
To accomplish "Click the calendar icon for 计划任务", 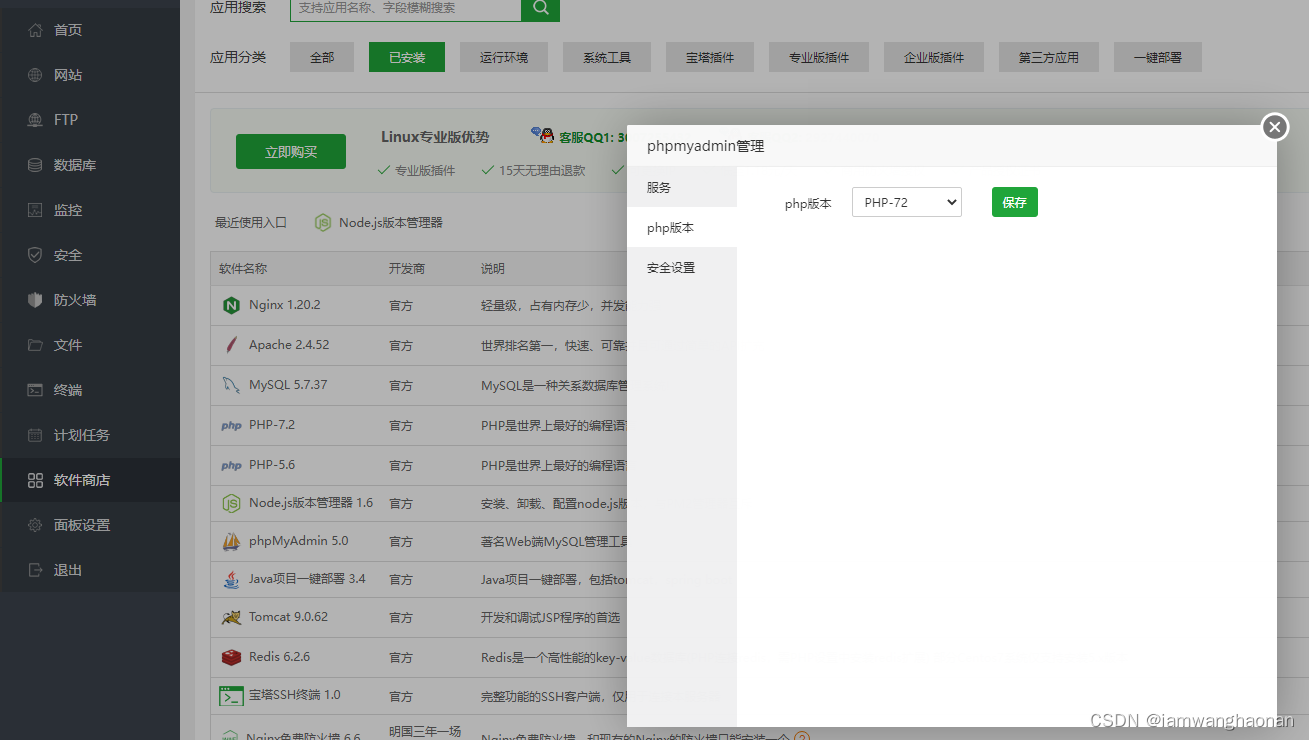I will 35,435.
